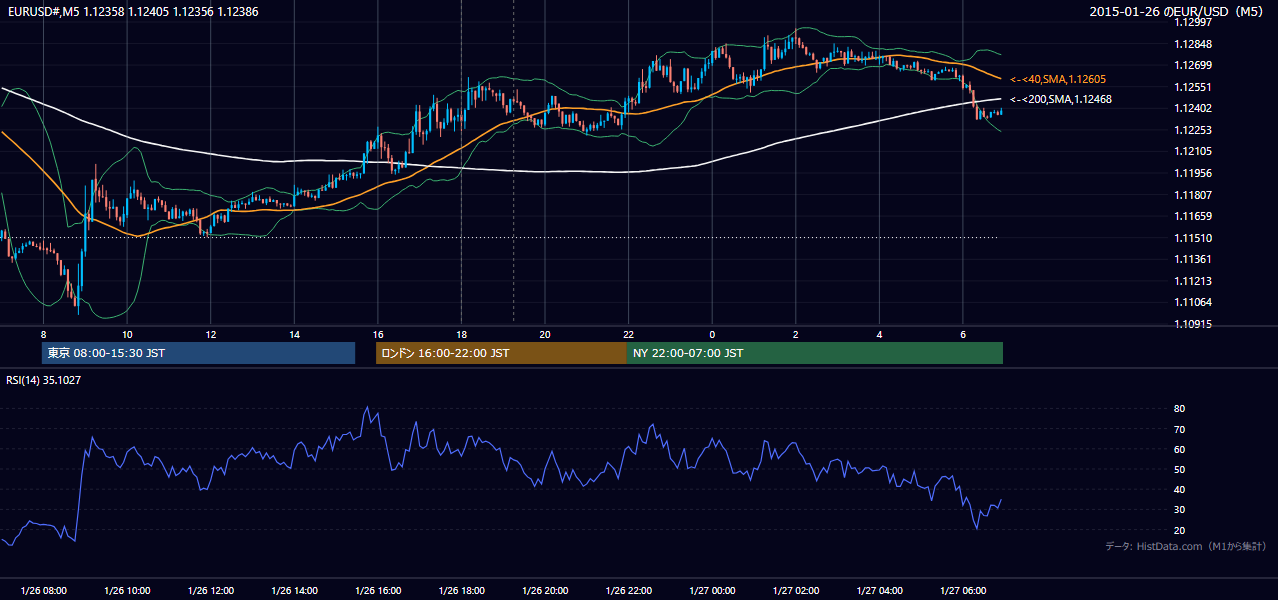Viewport: 1278px width, 600px height.
Task: Click hour label 16 under the price chart
Action: pos(377,334)
